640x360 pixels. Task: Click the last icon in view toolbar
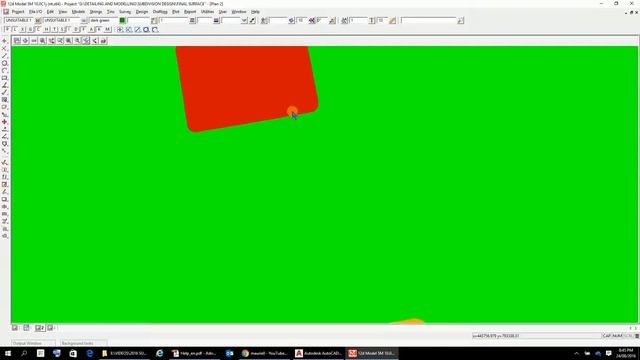[x=103, y=40]
